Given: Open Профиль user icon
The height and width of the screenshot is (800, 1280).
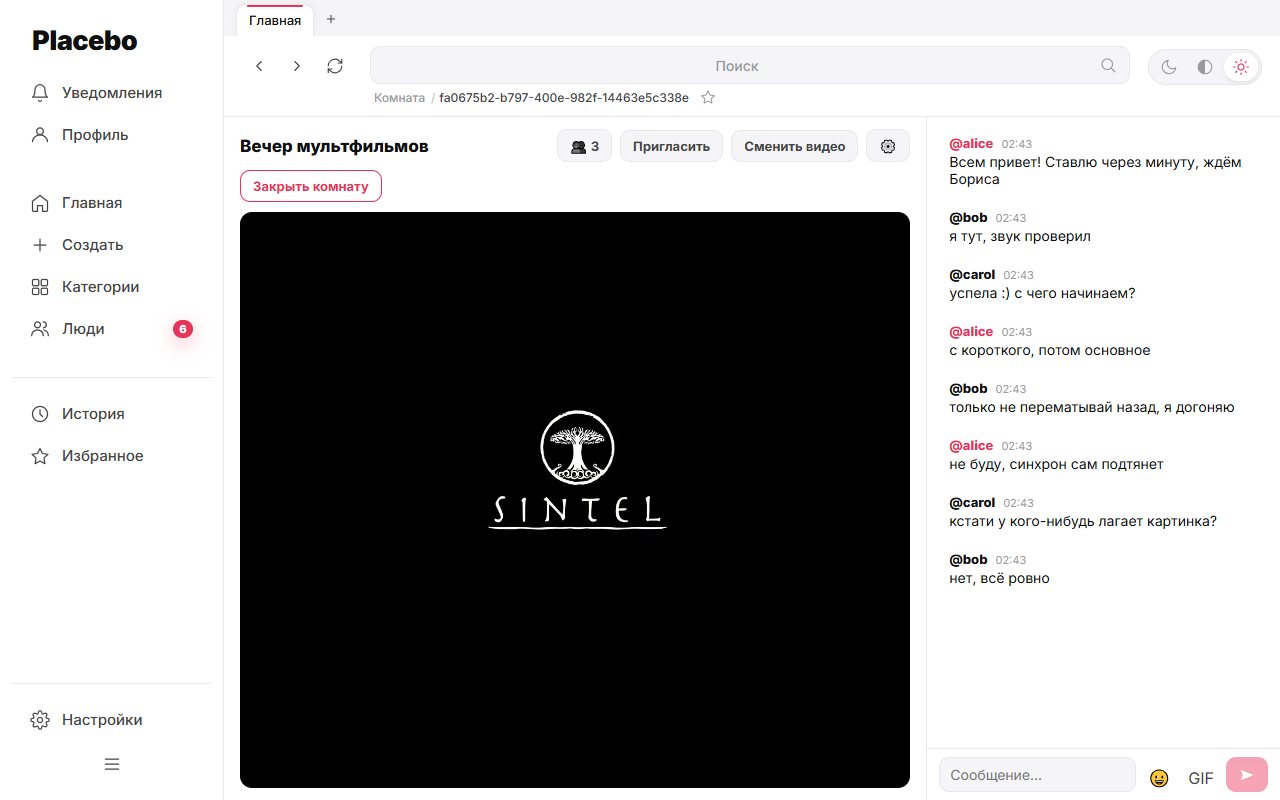Looking at the screenshot, I should coord(40,135).
